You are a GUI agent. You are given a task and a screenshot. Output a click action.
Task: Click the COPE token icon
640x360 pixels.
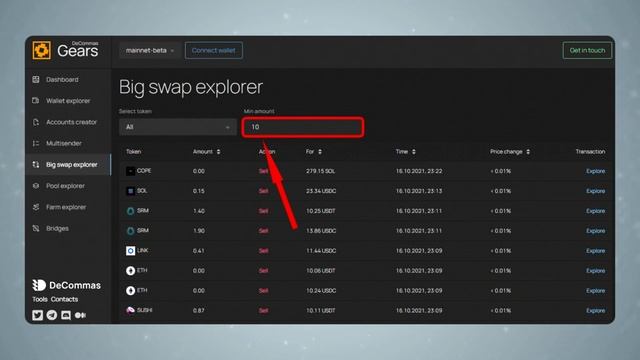pyautogui.click(x=130, y=171)
